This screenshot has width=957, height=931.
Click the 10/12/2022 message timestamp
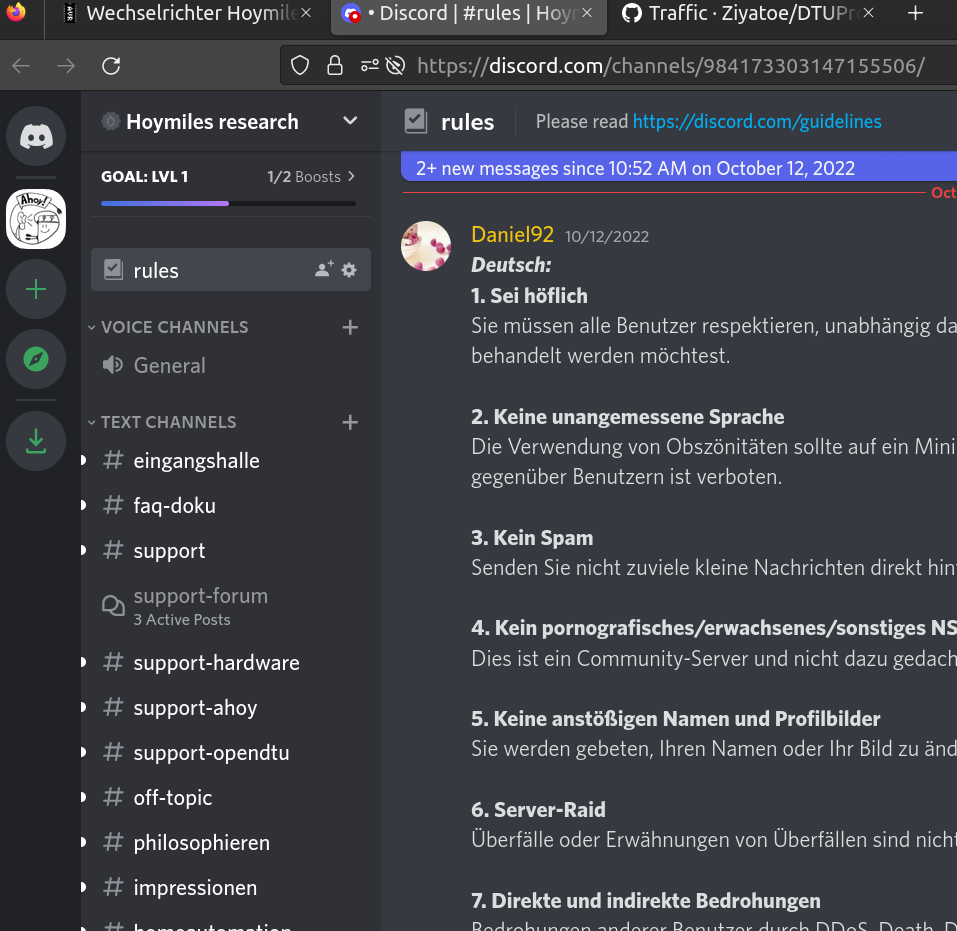[607, 236]
